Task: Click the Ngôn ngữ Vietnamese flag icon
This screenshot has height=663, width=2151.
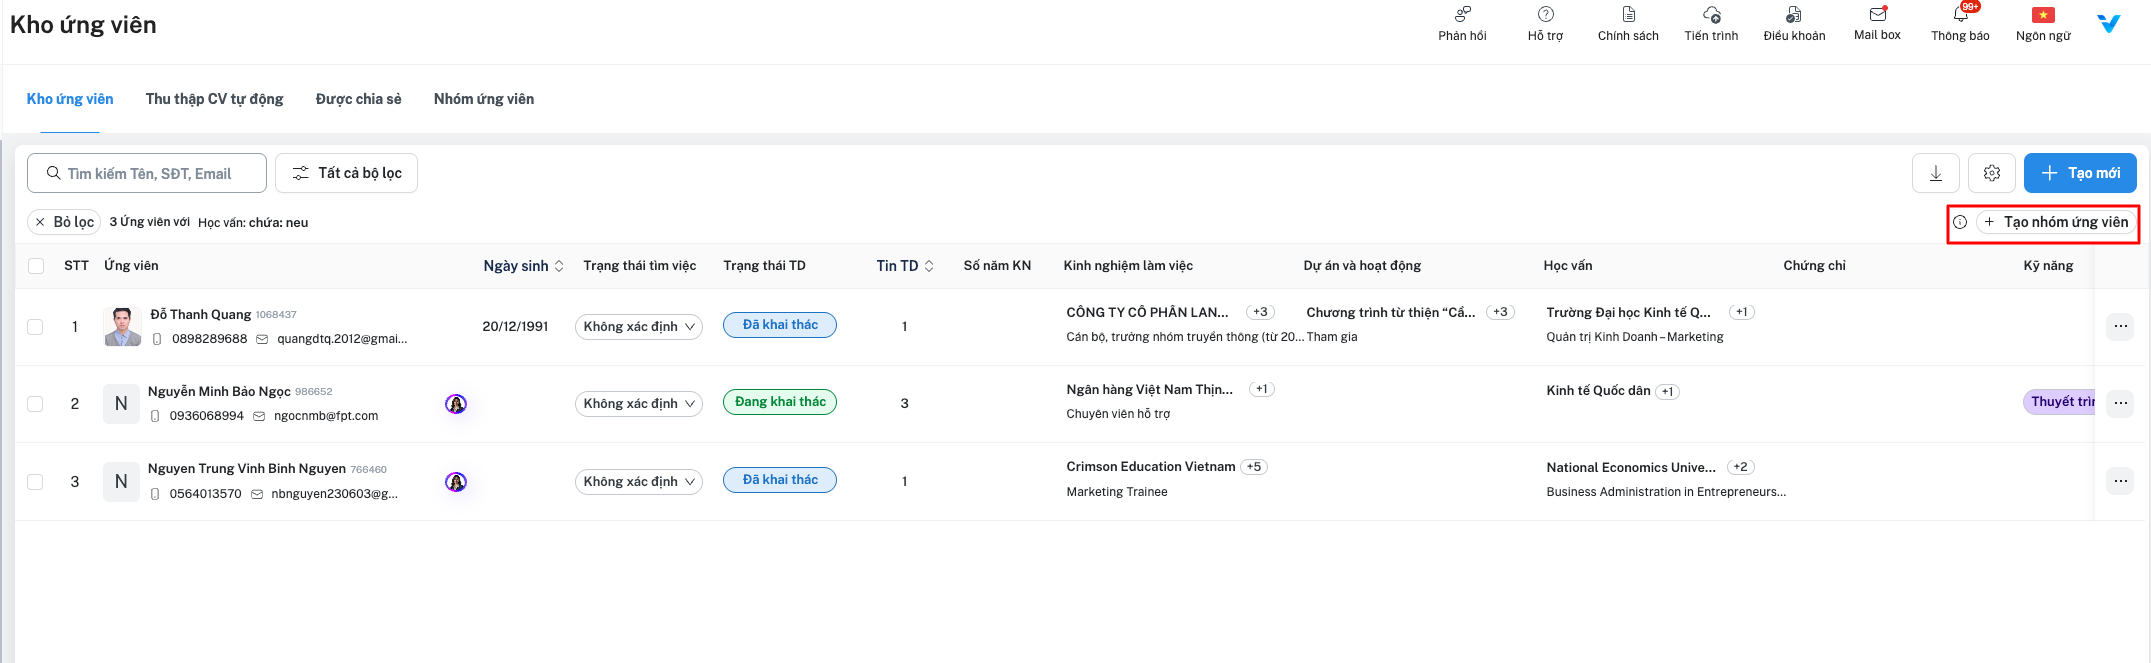Action: (x=2043, y=15)
